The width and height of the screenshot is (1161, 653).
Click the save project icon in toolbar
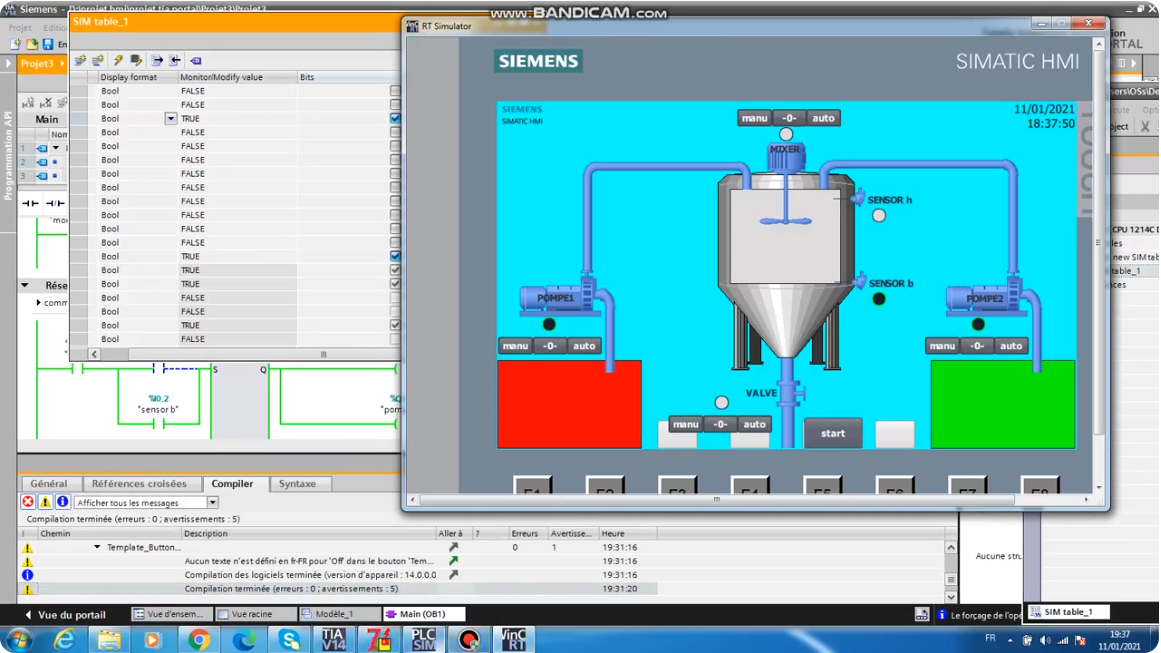(x=47, y=44)
